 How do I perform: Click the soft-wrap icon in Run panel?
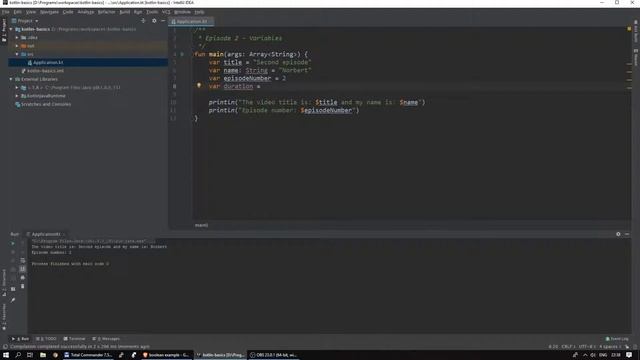(x=22, y=260)
